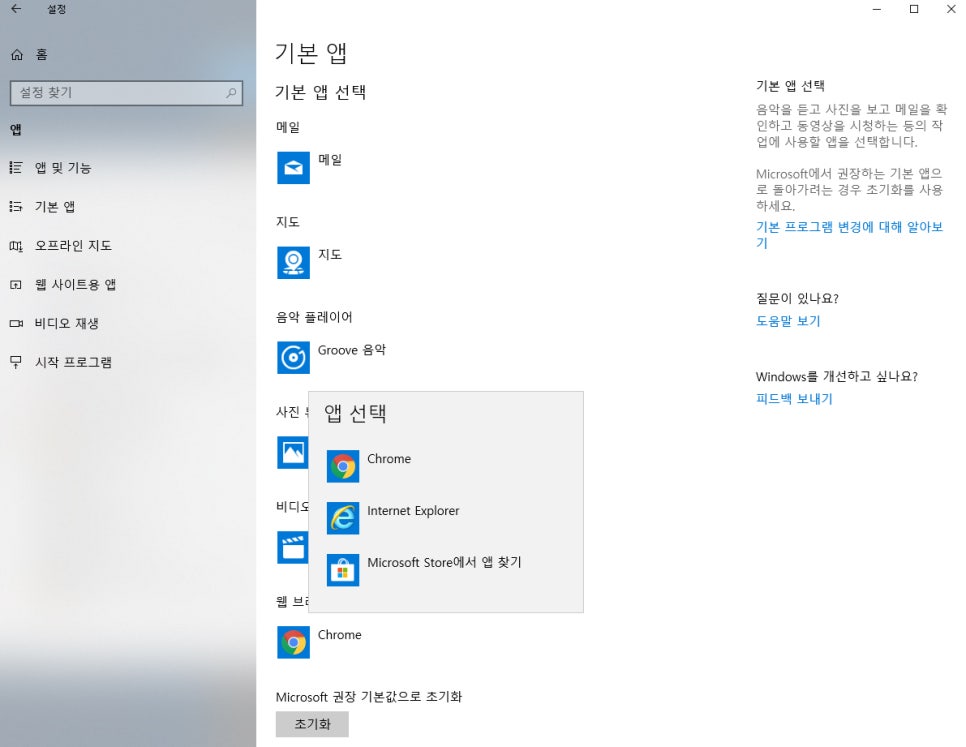Click Chrome icon under web browser section
Image resolution: width=966 pixels, height=747 pixels.
(293, 642)
